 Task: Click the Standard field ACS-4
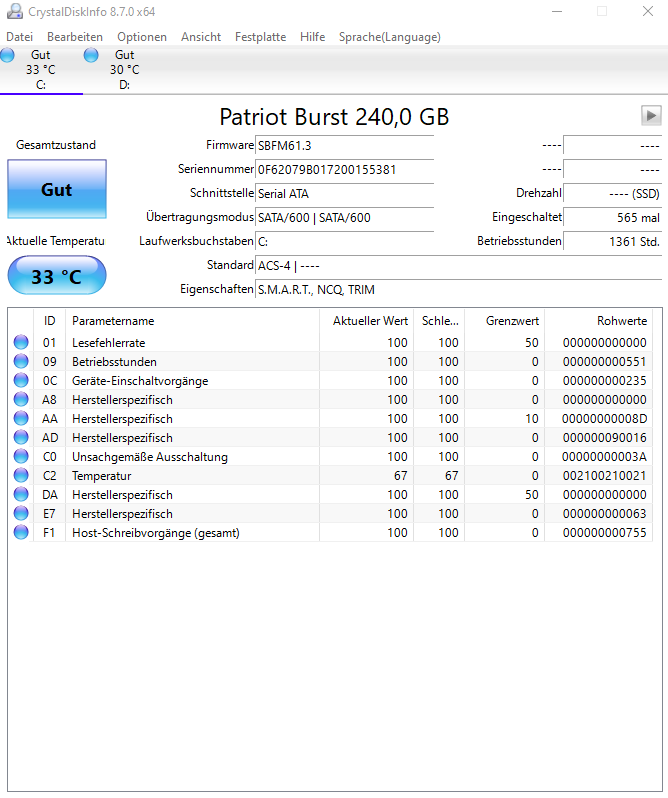[458, 266]
